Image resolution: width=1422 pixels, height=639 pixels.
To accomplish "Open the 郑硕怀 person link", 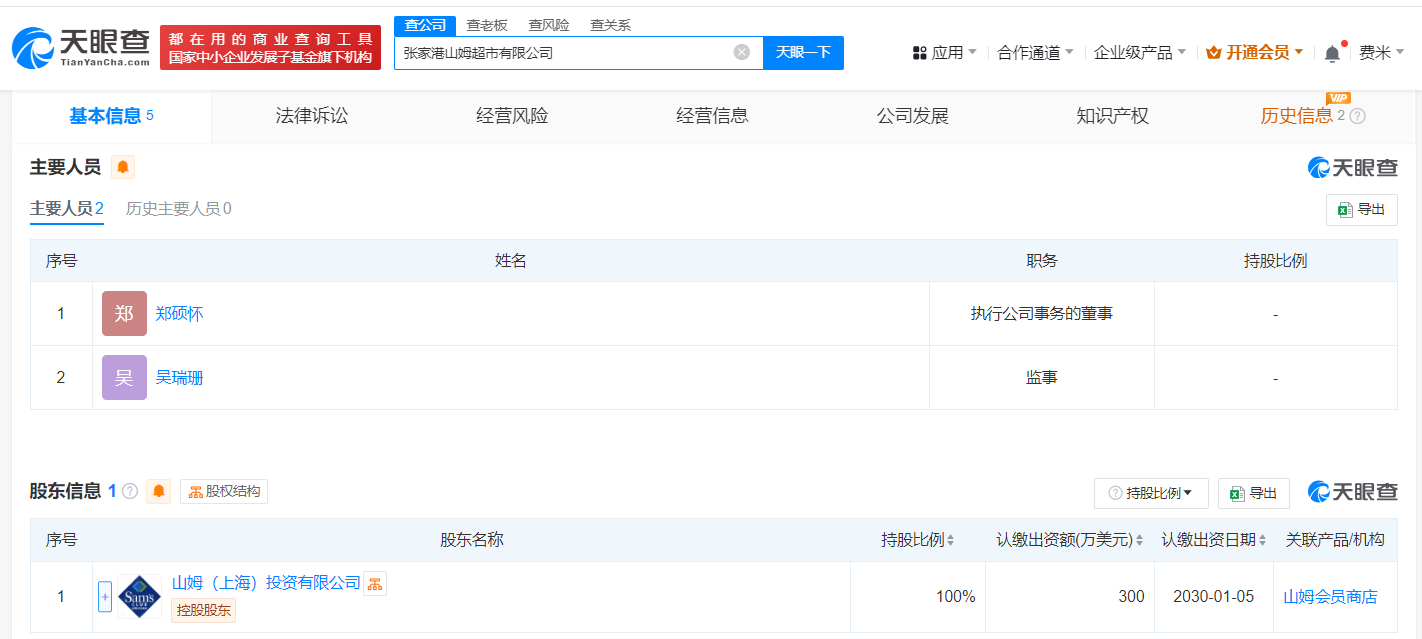I will click(180, 314).
